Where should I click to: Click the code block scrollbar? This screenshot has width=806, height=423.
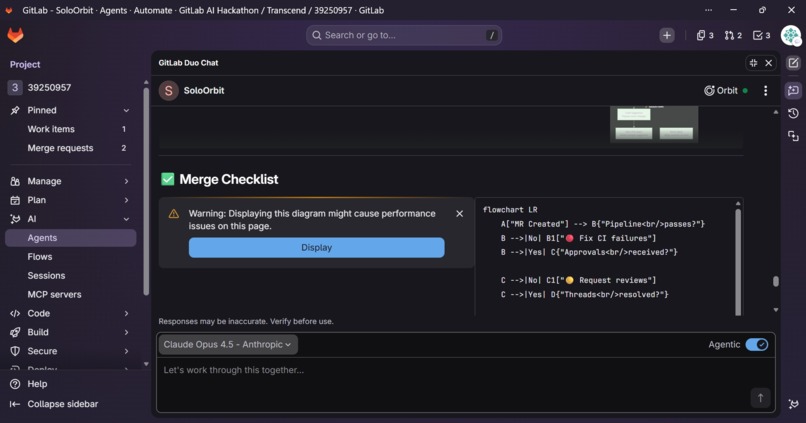738,261
